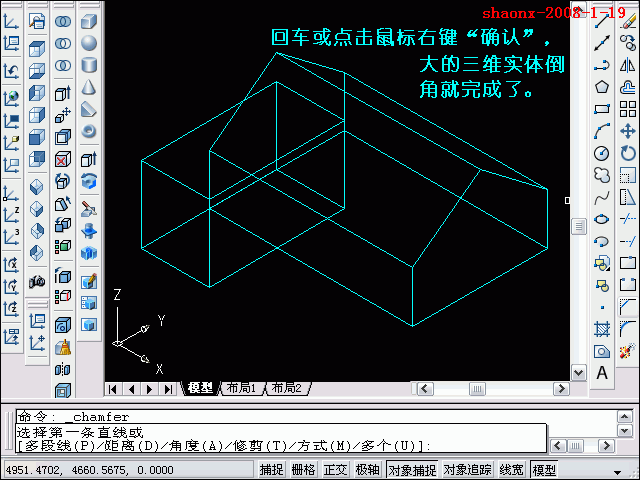
Task: Select the Chamfer modify tool
Action: (x=628, y=307)
